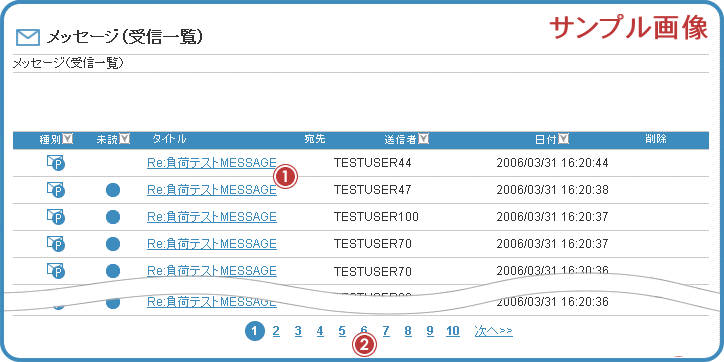724x362 pixels.
Task: Go to page 7
Action: click(386, 331)
